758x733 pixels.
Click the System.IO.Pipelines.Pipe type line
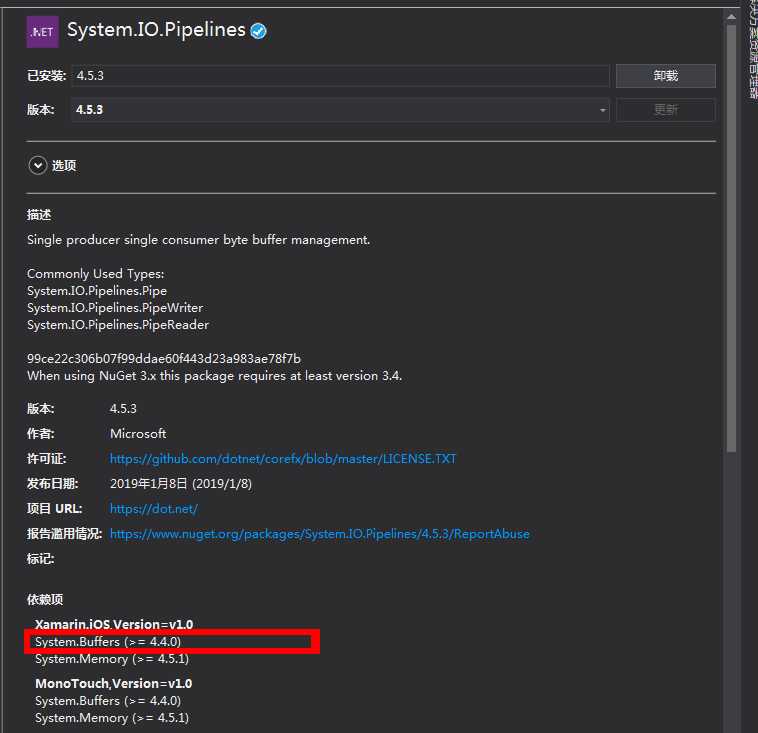pos(97,291)
